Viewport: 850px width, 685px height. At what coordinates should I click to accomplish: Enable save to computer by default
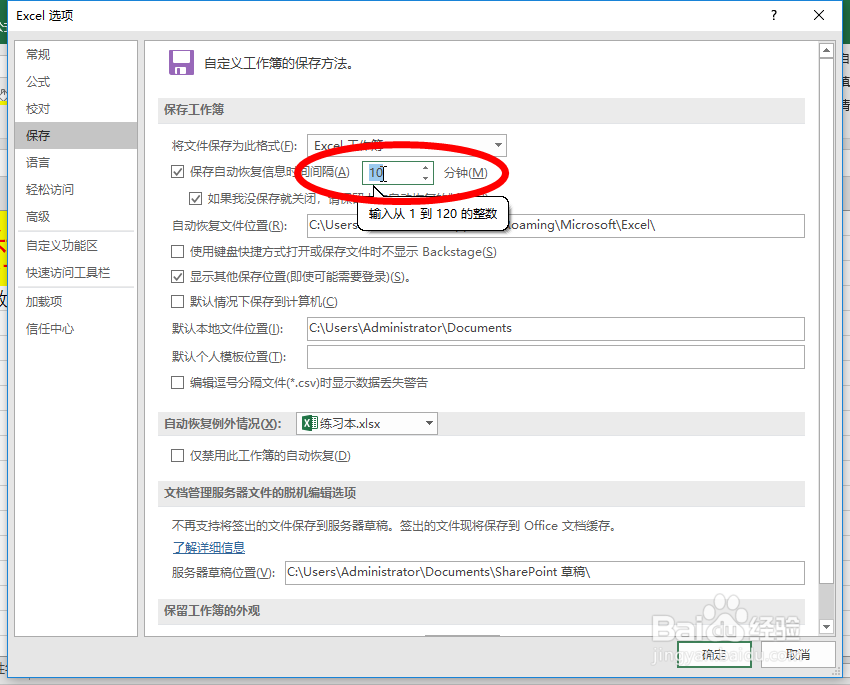177,301
